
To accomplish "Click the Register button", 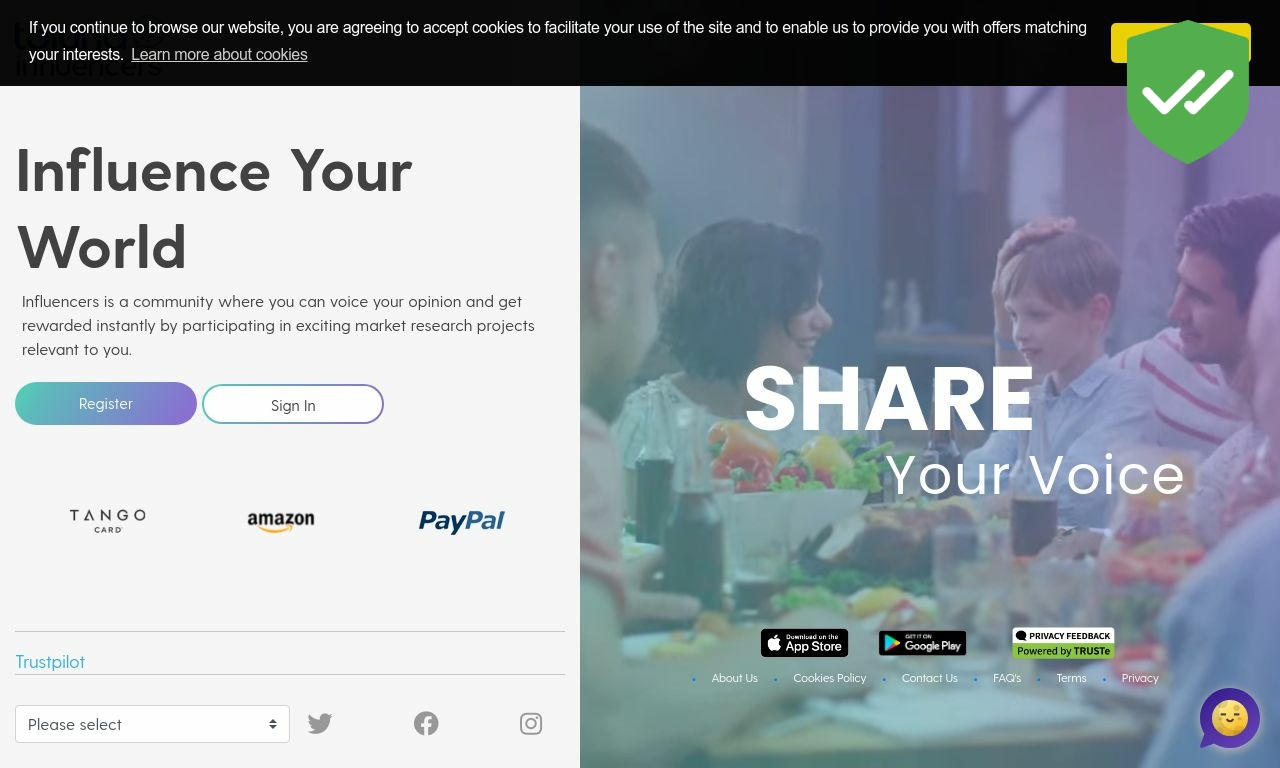I will point(106,403).
